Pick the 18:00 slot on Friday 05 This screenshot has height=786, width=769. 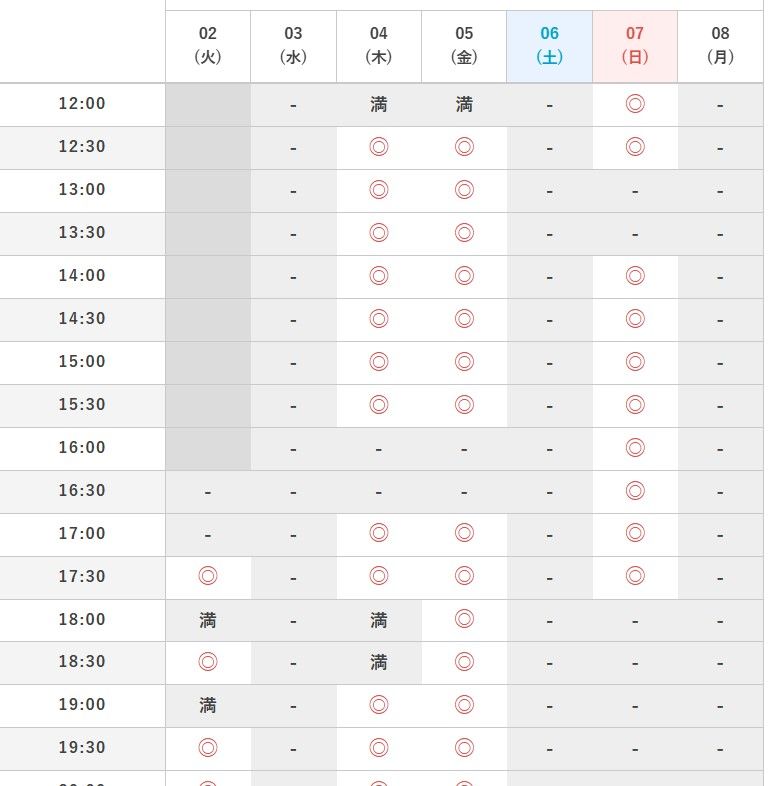click(x=464, y=619)
